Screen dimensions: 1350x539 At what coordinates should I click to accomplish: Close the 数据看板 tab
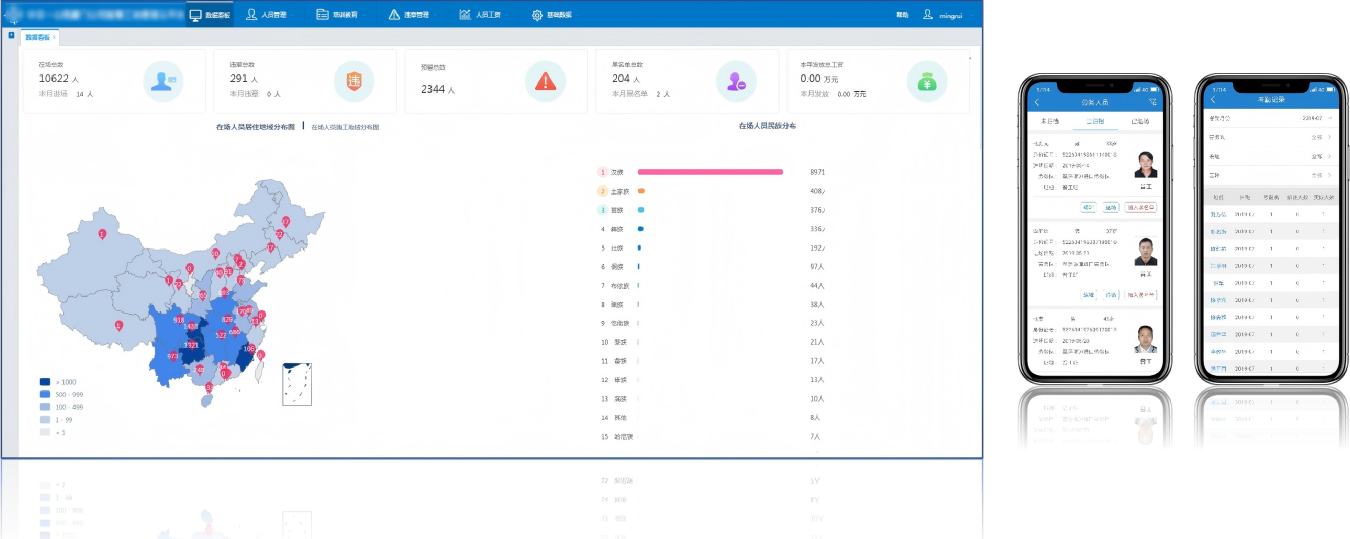(x=55, y=37)
